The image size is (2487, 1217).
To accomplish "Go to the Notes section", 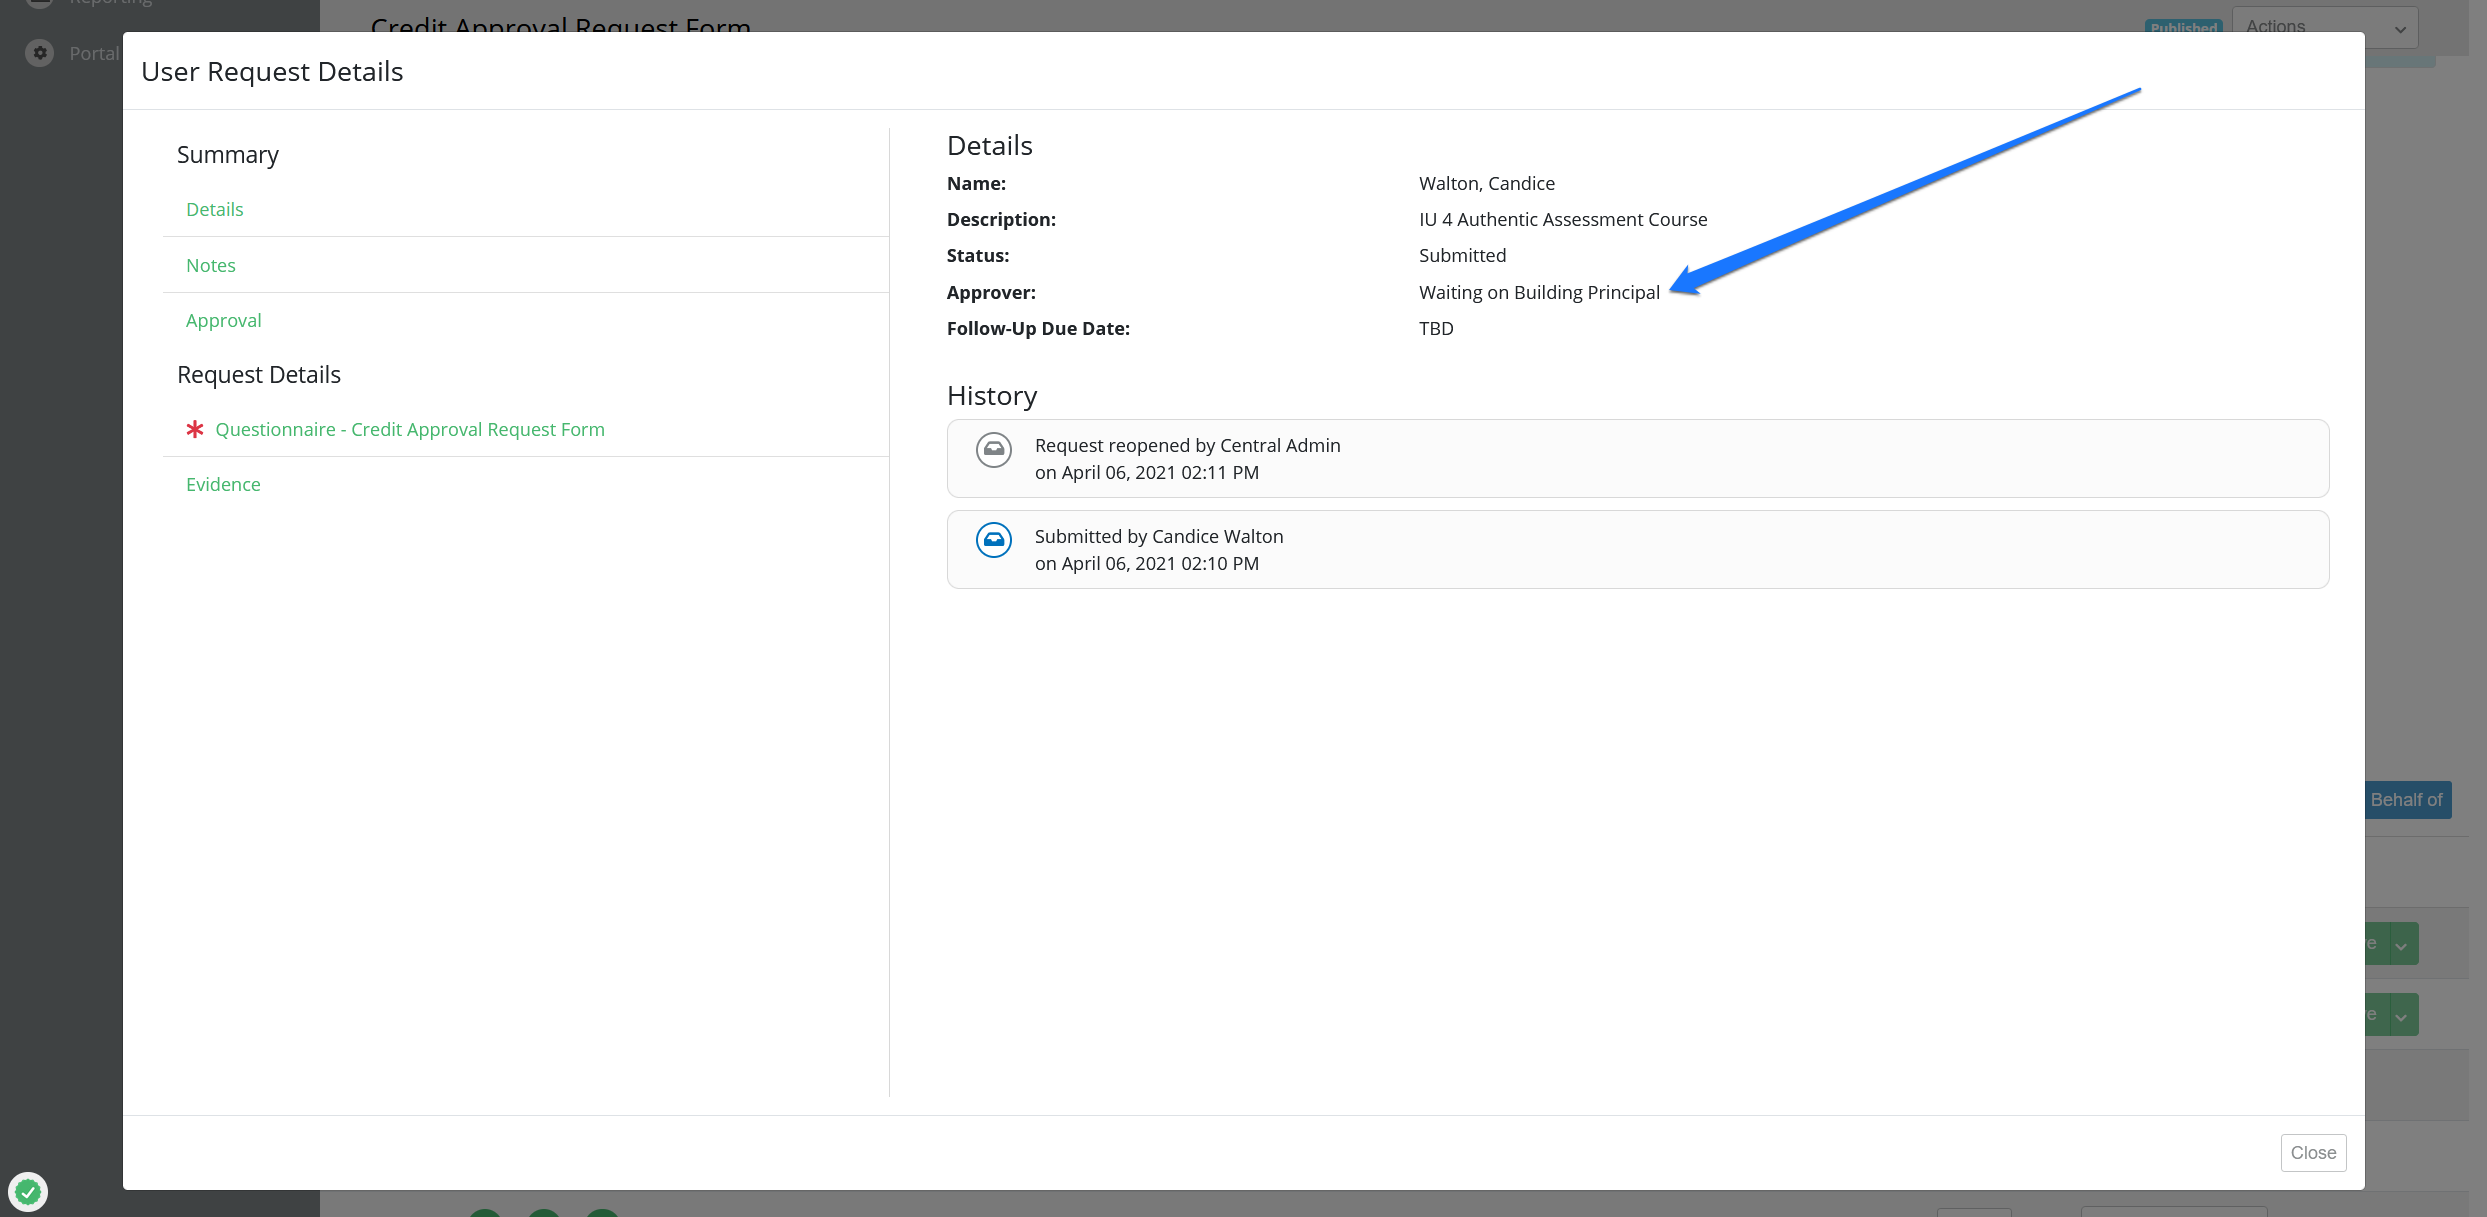I will [x=210, y=265].
